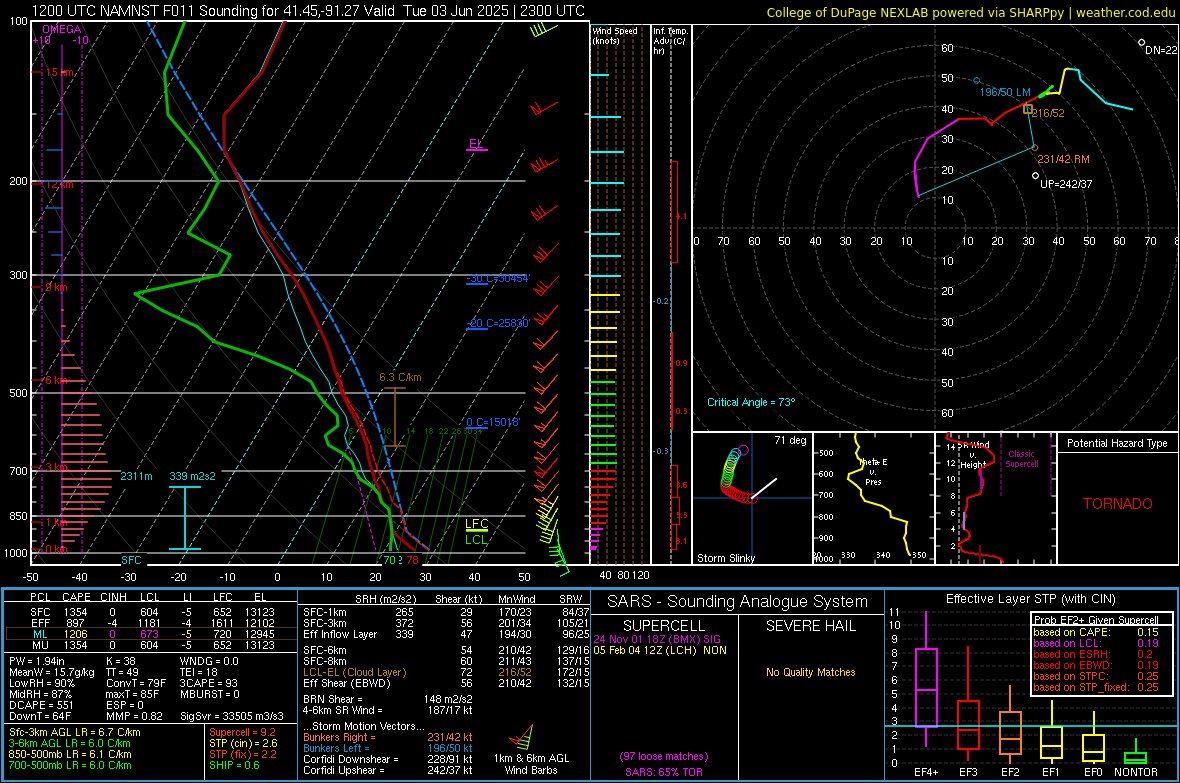The image size is (1180, 783).
Task: Click the 71 deg slinky tilt value
Action: pyautogui.click(x=790, y=440)
